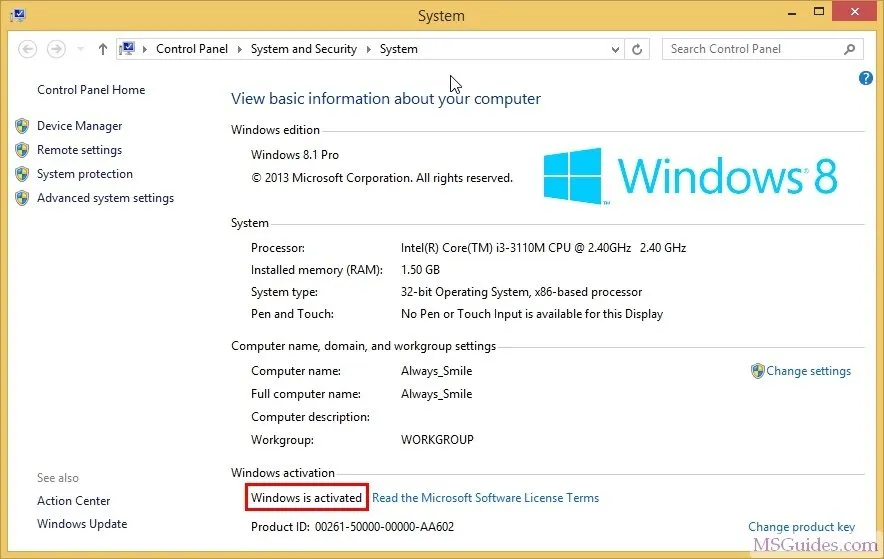Expand the arrow after System and Security

[368, 50]
